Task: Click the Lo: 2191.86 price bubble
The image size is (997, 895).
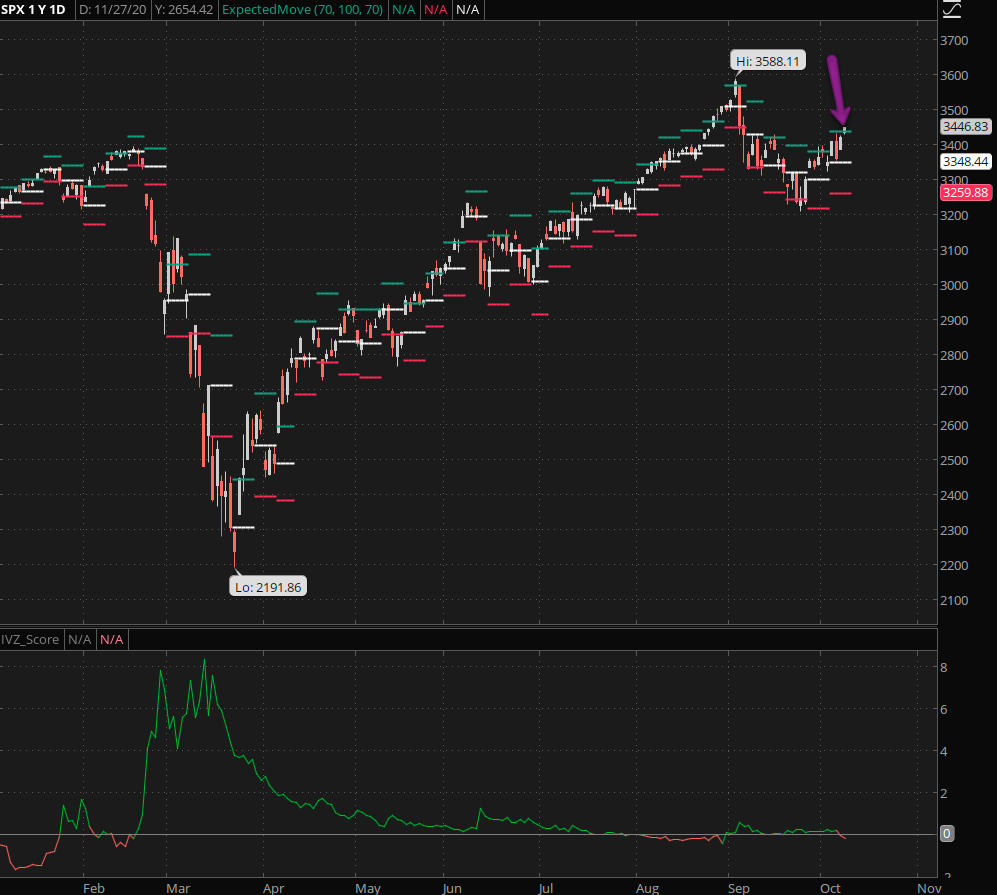Action: (268, 587)
